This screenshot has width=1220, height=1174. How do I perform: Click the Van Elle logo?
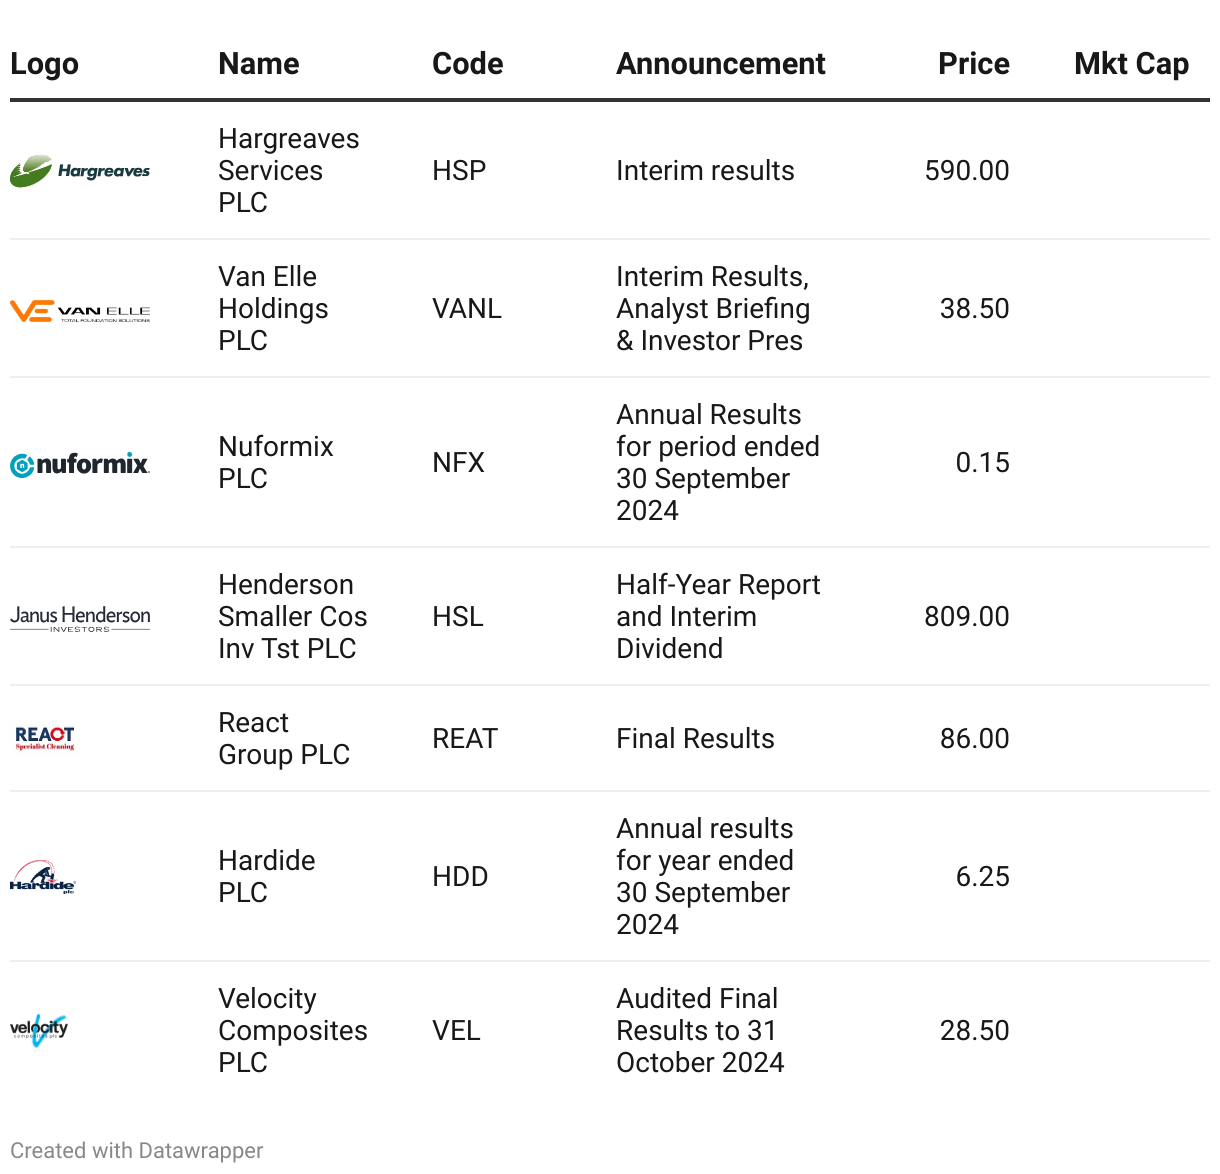coord(80,311)
